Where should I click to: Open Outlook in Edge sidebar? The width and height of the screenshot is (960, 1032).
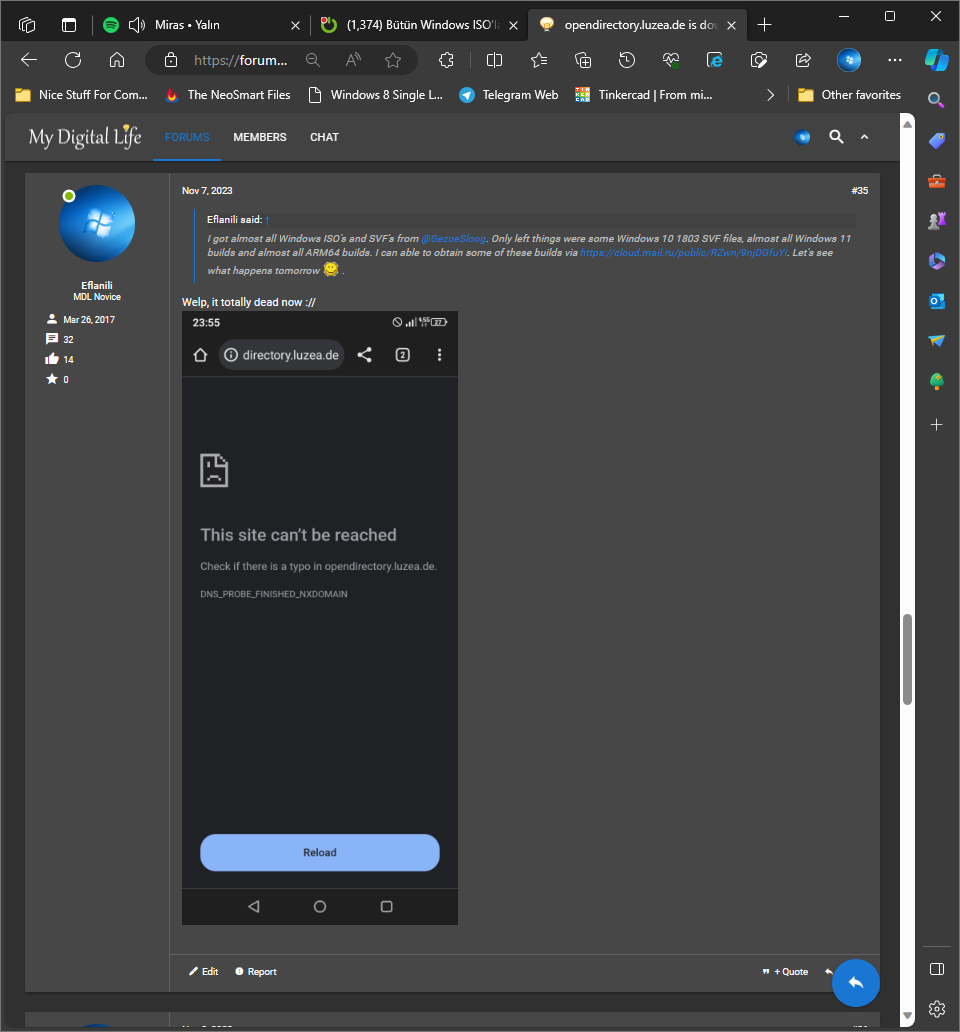point(936,301)
